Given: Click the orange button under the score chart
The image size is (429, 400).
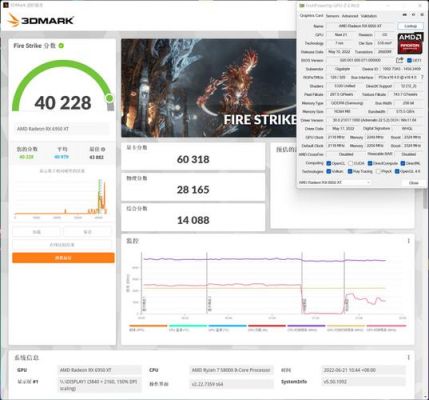Looking at the screenshot, I should tap(63, 258).
